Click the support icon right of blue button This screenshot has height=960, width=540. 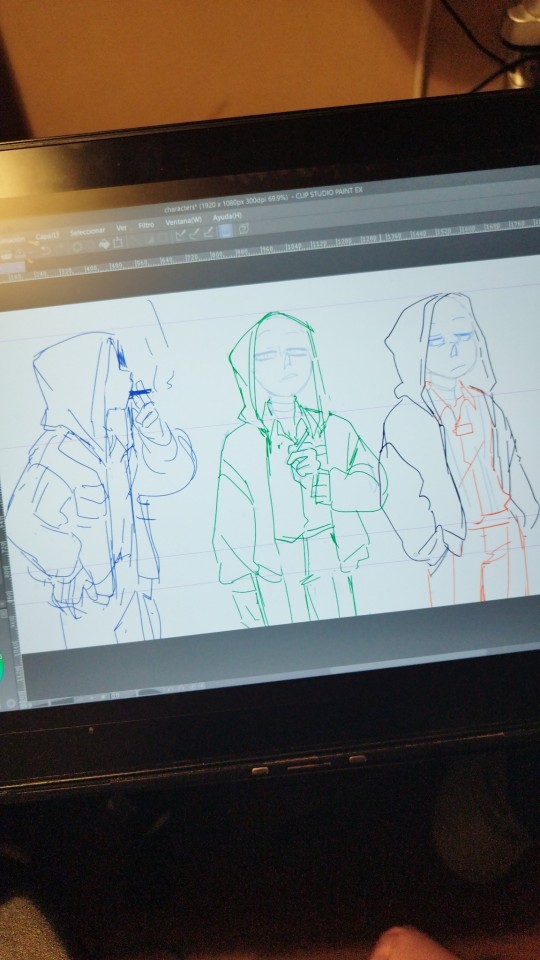click(x=243, y=229)
